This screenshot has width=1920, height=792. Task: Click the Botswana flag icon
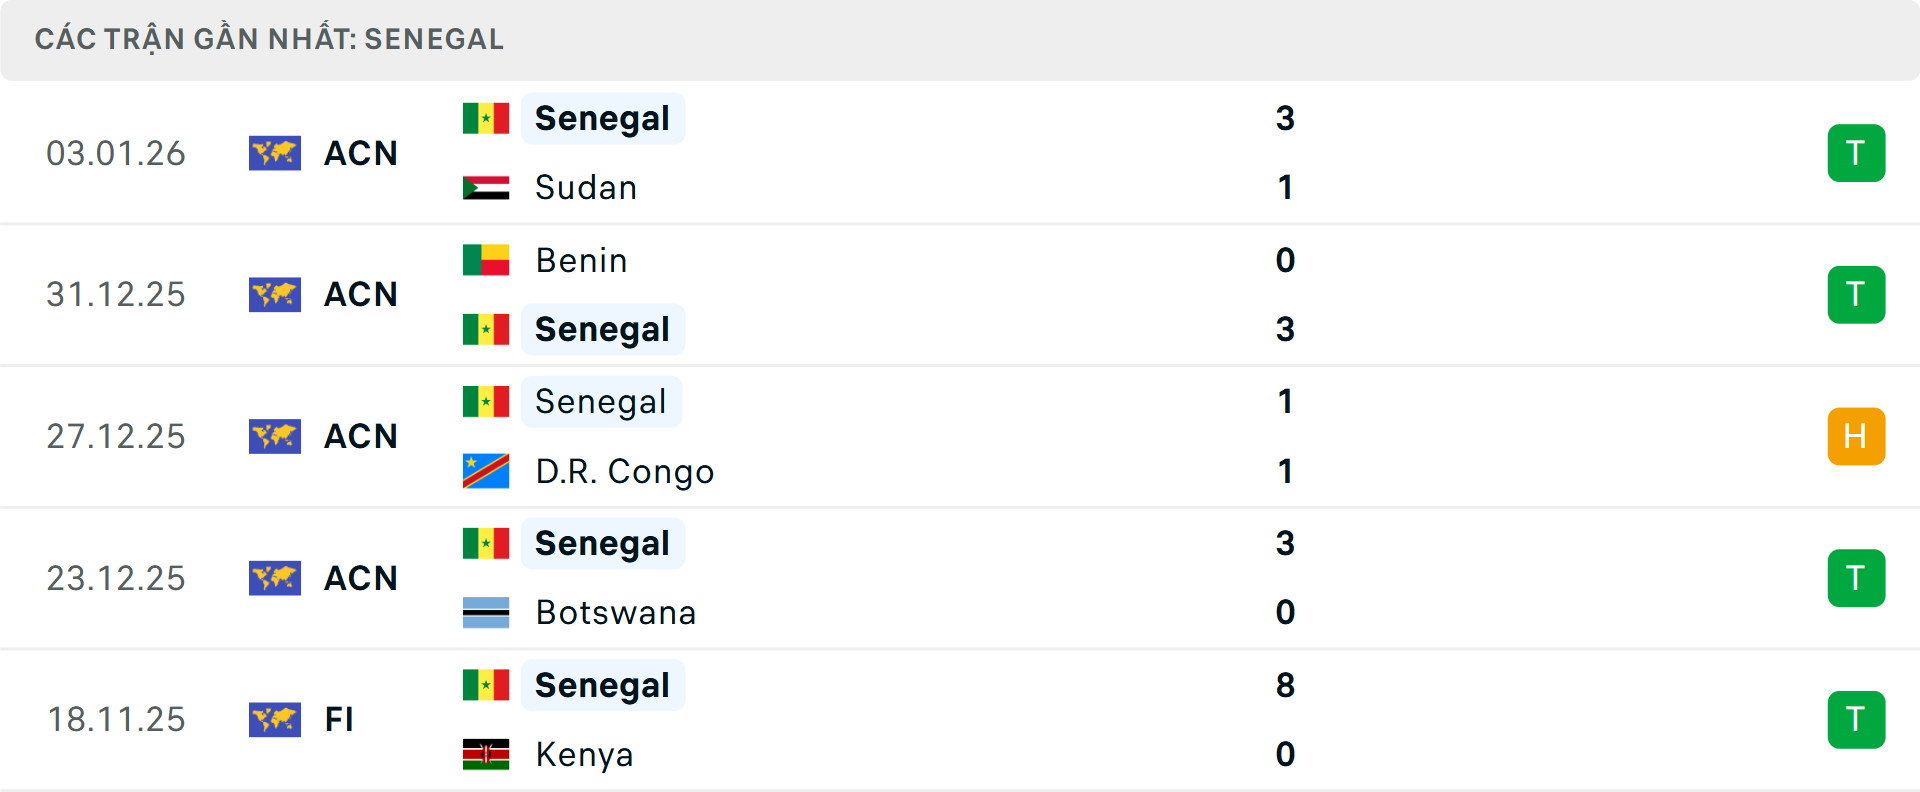[485, 612]
